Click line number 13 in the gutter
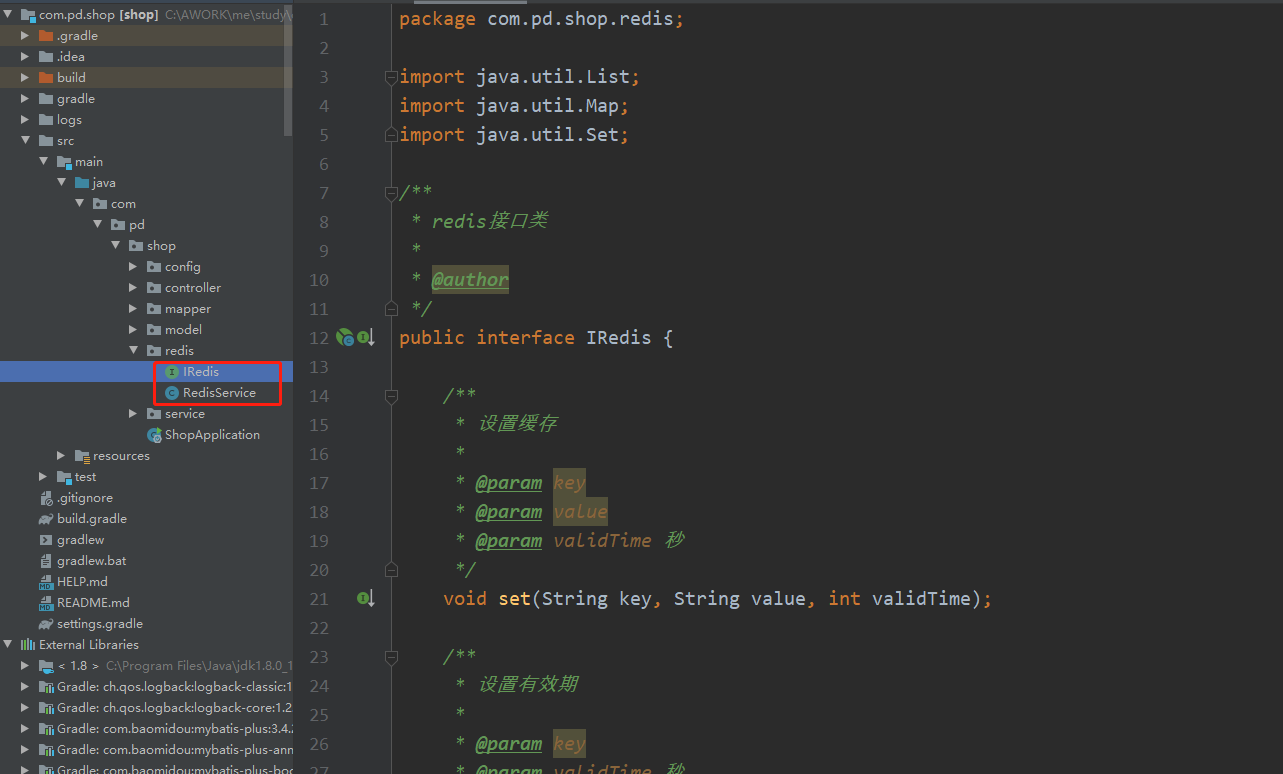The image size is (1283, 774). point(319,367)
